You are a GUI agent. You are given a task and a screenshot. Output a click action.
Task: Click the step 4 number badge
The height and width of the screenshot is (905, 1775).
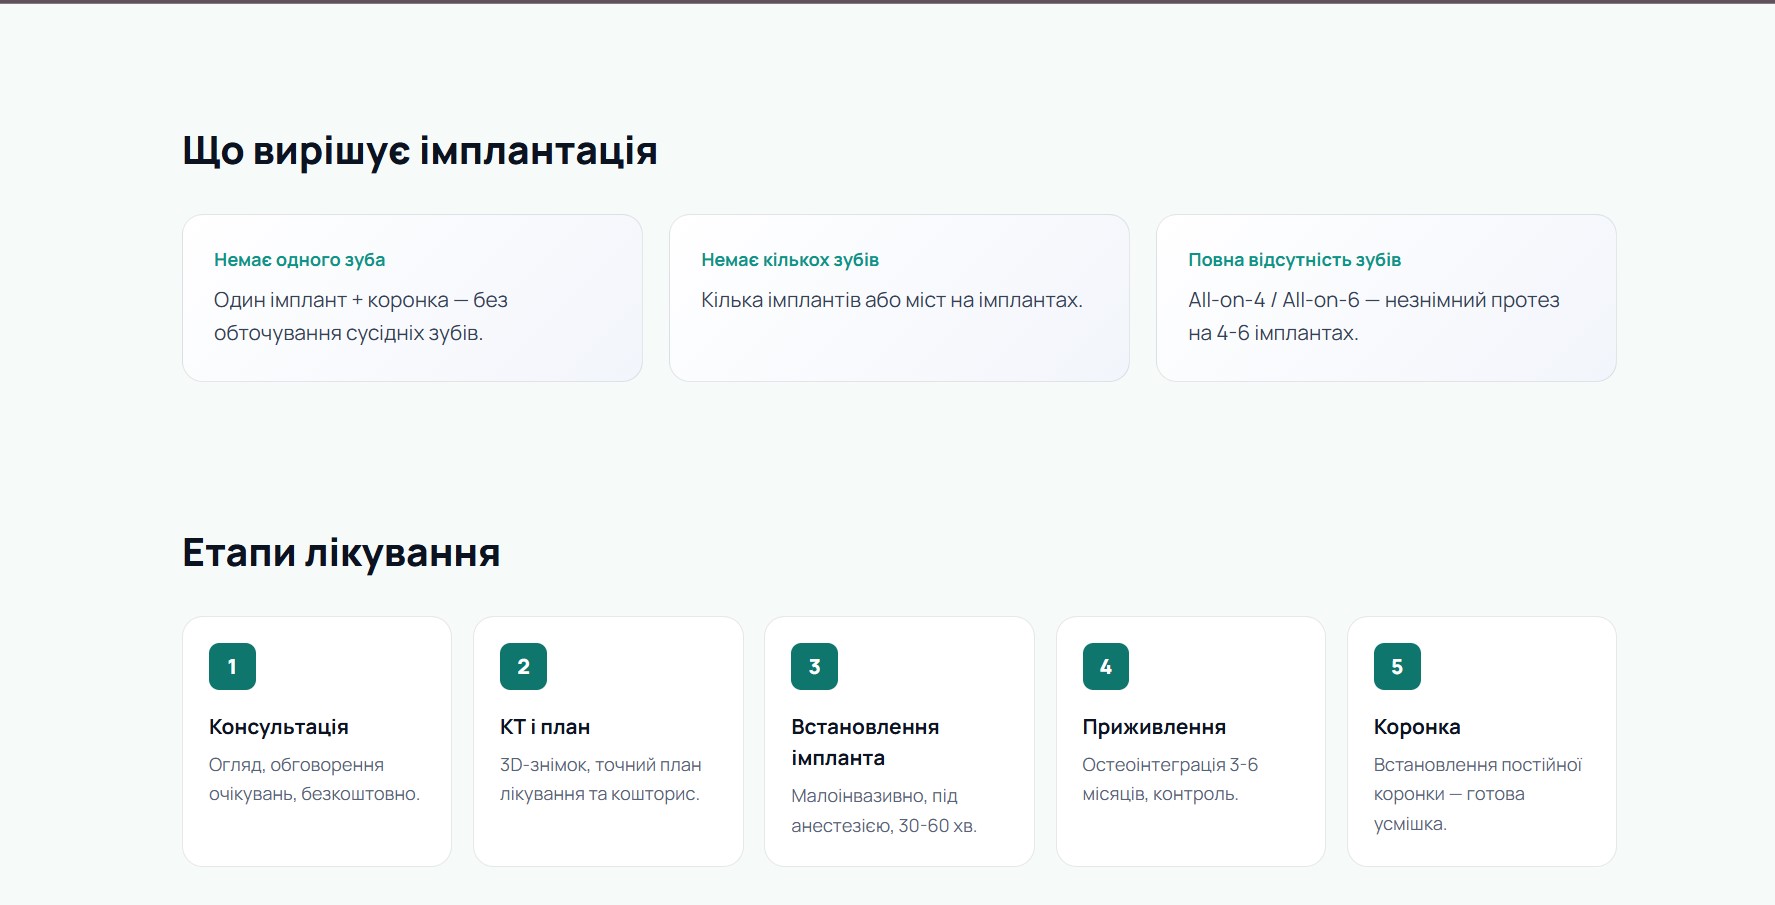pos(1105,666)
